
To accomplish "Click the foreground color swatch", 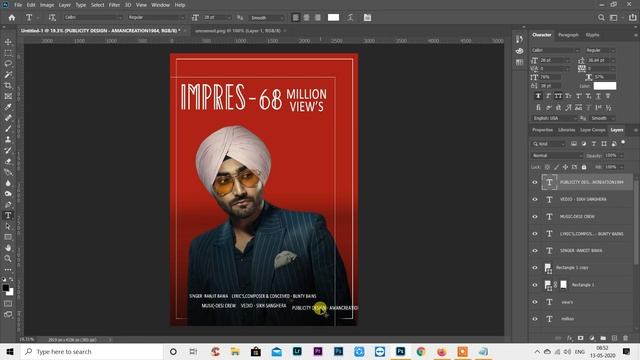I will pos(6,288).
